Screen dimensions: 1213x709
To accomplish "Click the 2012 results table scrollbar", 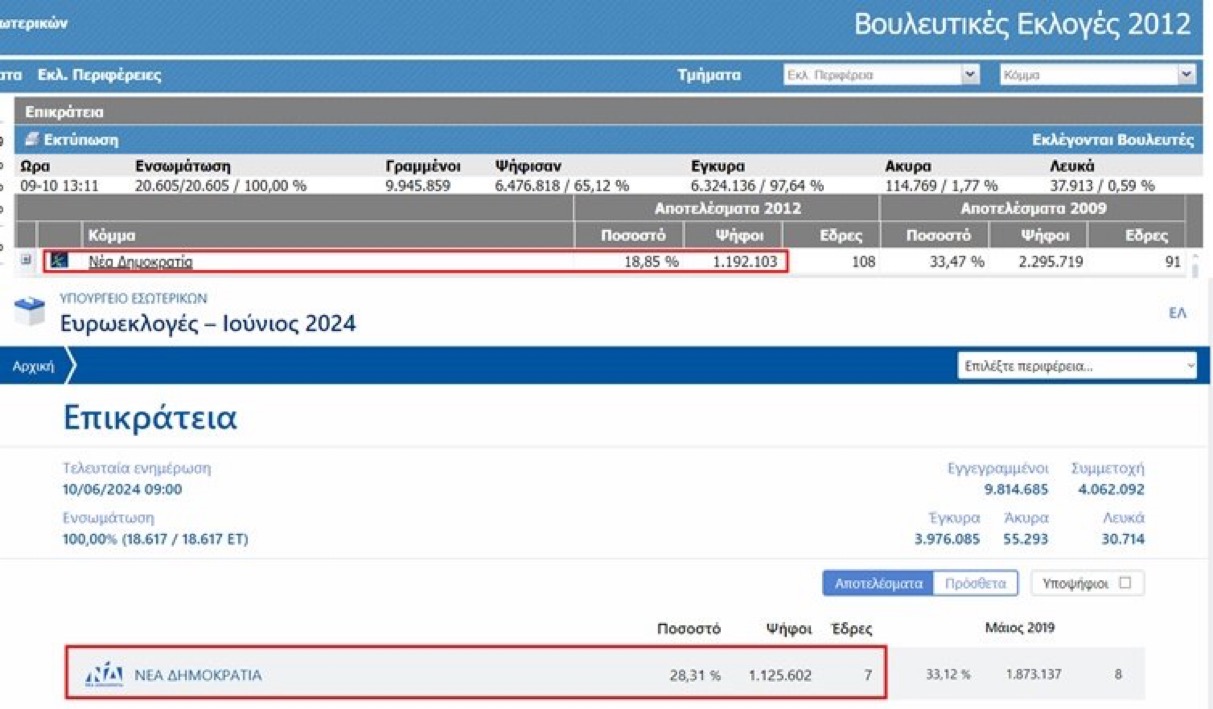I will [1193, 264].
